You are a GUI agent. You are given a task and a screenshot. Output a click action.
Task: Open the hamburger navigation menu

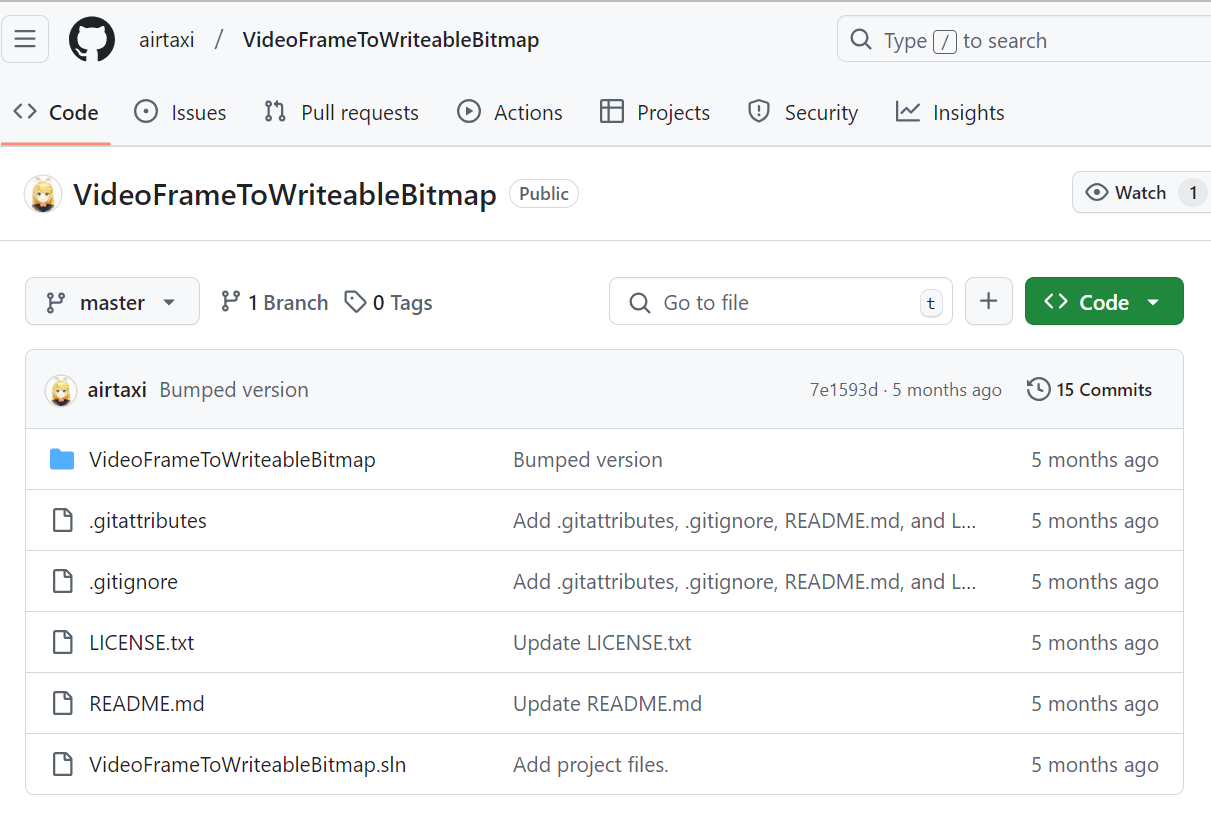click(25, 40)
